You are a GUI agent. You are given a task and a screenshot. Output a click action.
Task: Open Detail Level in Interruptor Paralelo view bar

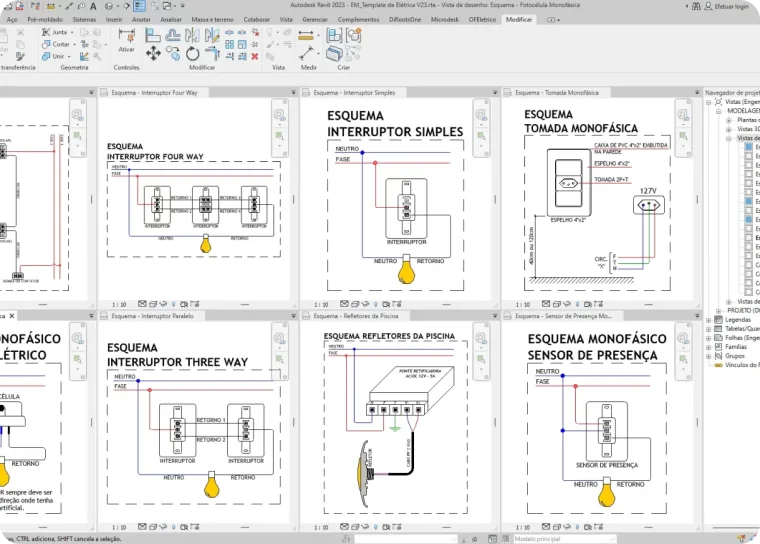(x=142, y=527)
